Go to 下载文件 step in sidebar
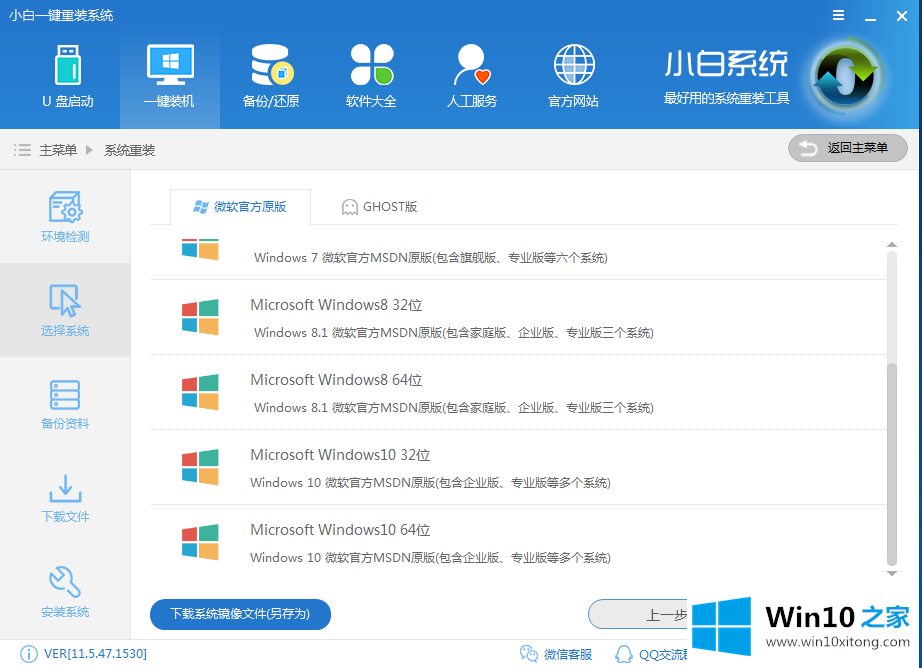922x668 pixels. click(x=65, y=498)
